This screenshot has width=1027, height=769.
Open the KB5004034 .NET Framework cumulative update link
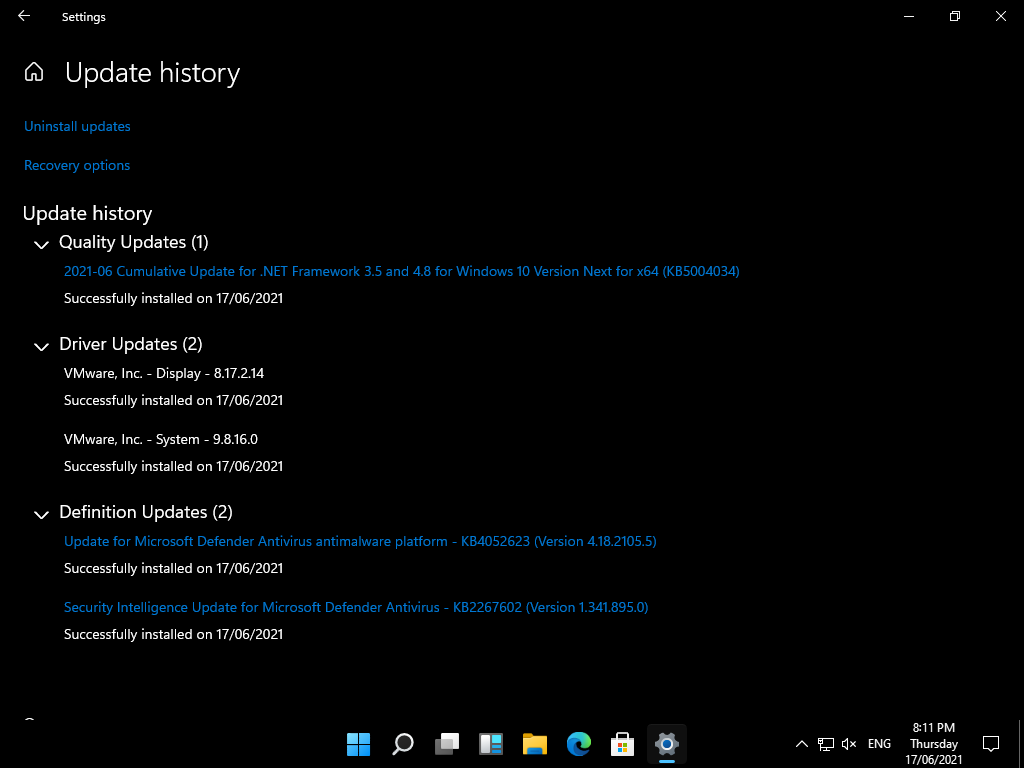click(x=401, y=272)
